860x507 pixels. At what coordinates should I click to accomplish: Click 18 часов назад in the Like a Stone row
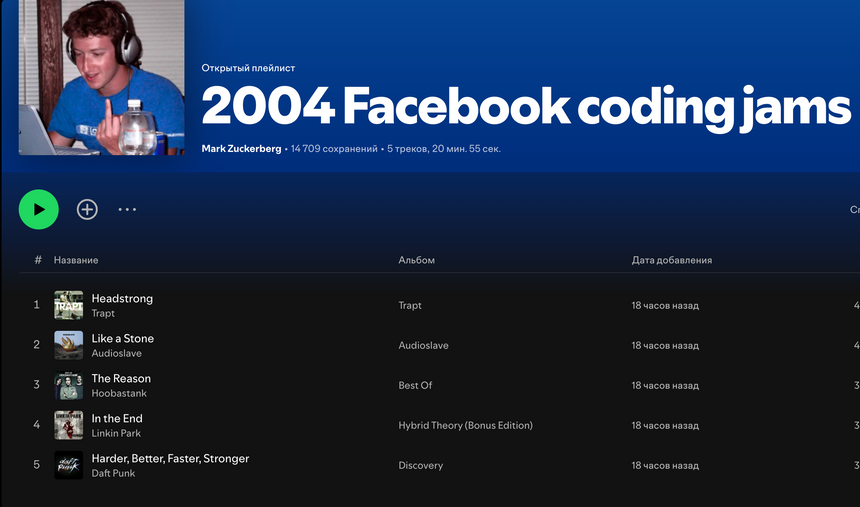point(665,346)
